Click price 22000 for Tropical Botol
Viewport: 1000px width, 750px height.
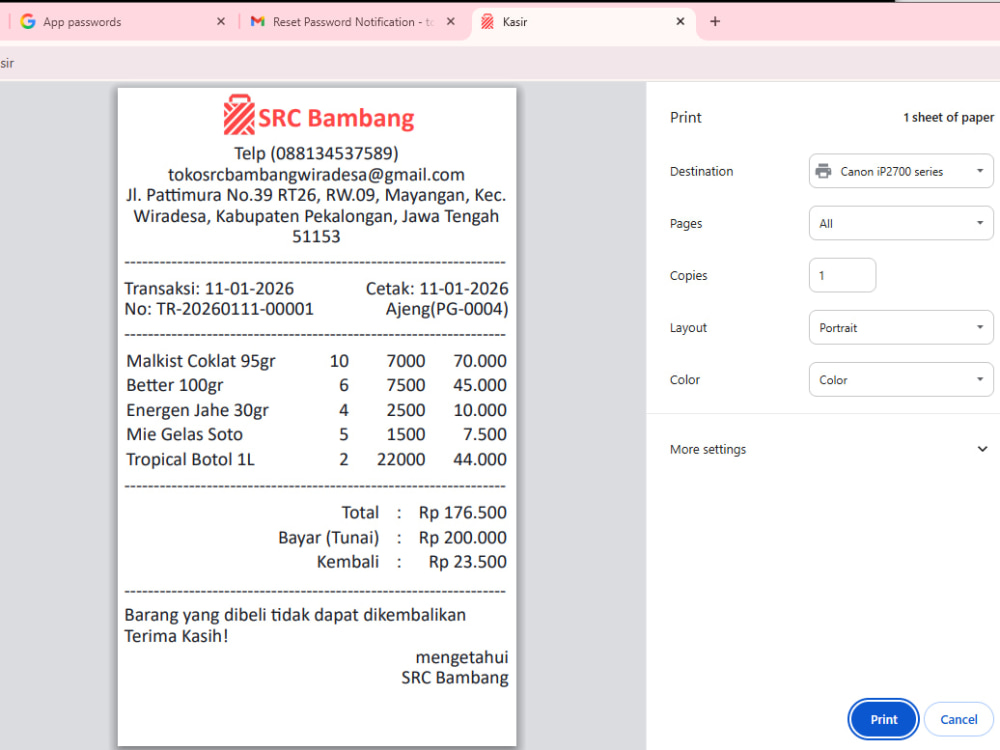401,459
